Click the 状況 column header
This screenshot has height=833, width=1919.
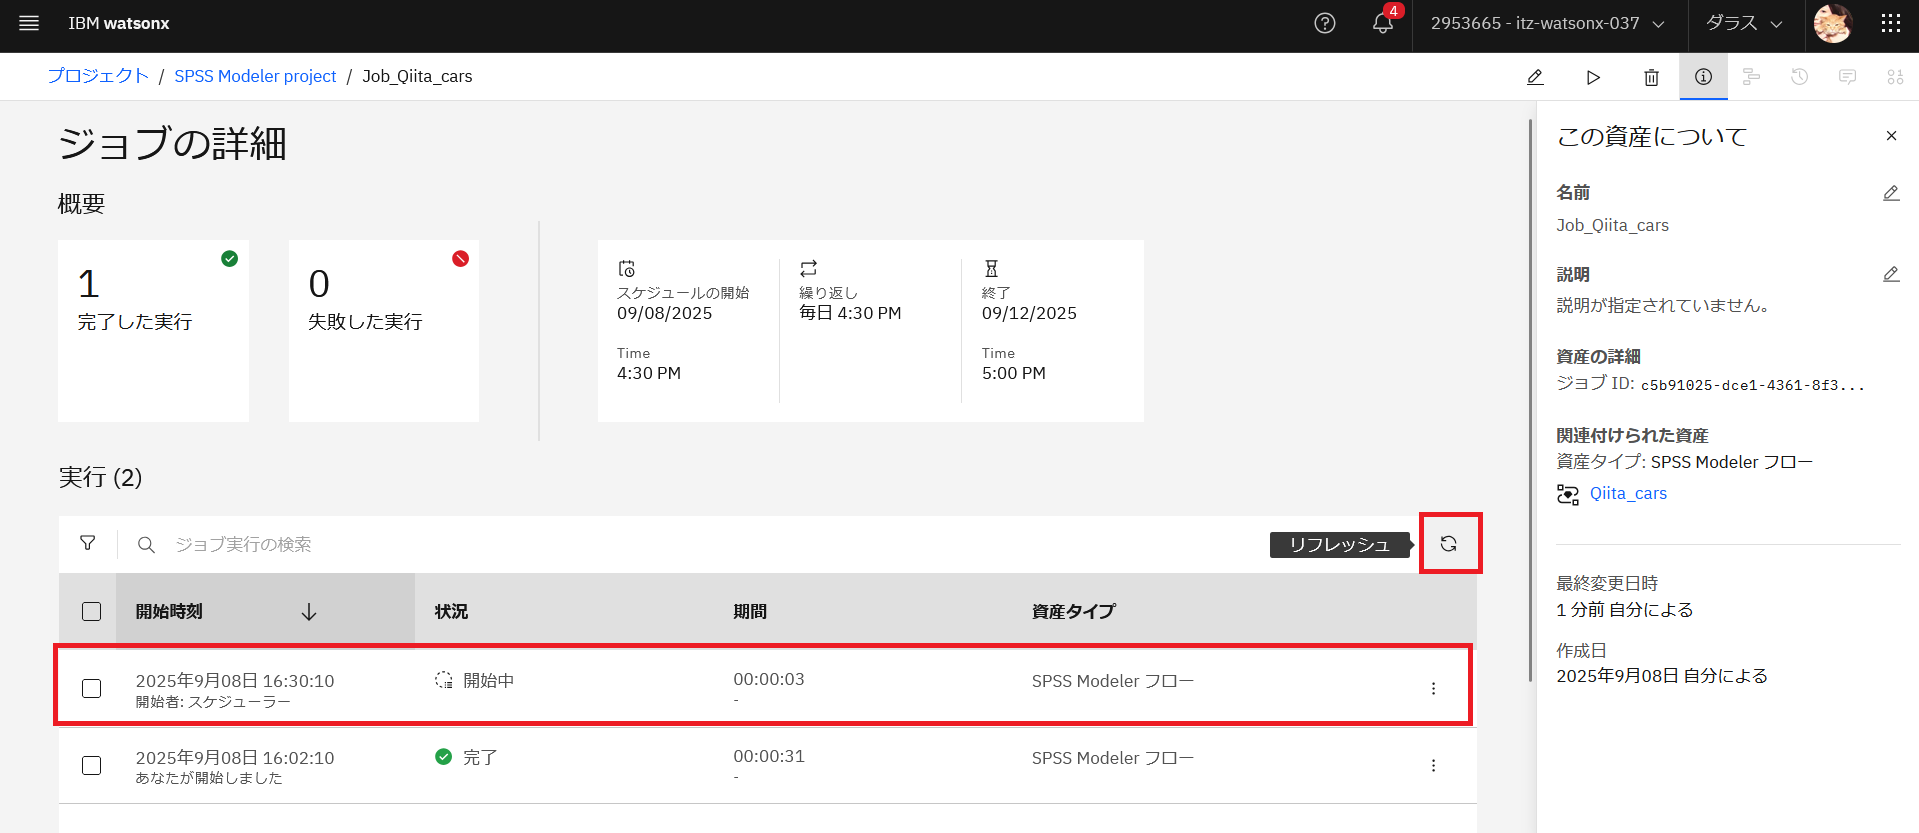pyautogui.click(x=451, y=611)
